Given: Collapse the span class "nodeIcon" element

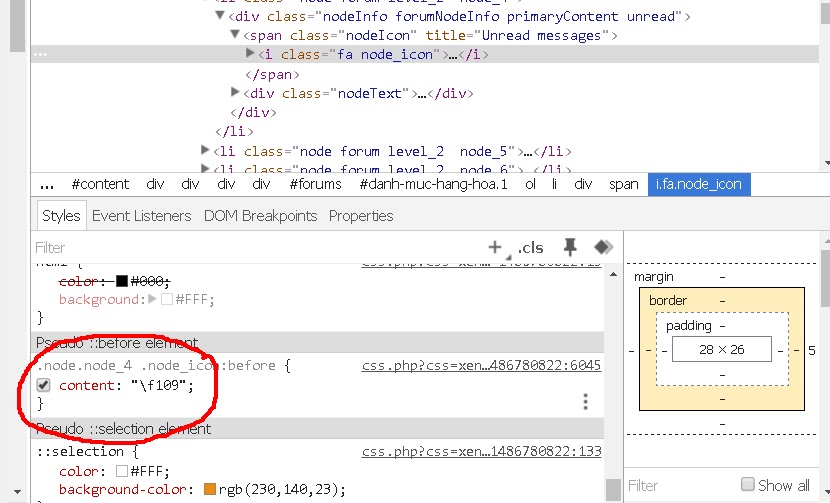Looking at the screenshot, I should point(236,35).
